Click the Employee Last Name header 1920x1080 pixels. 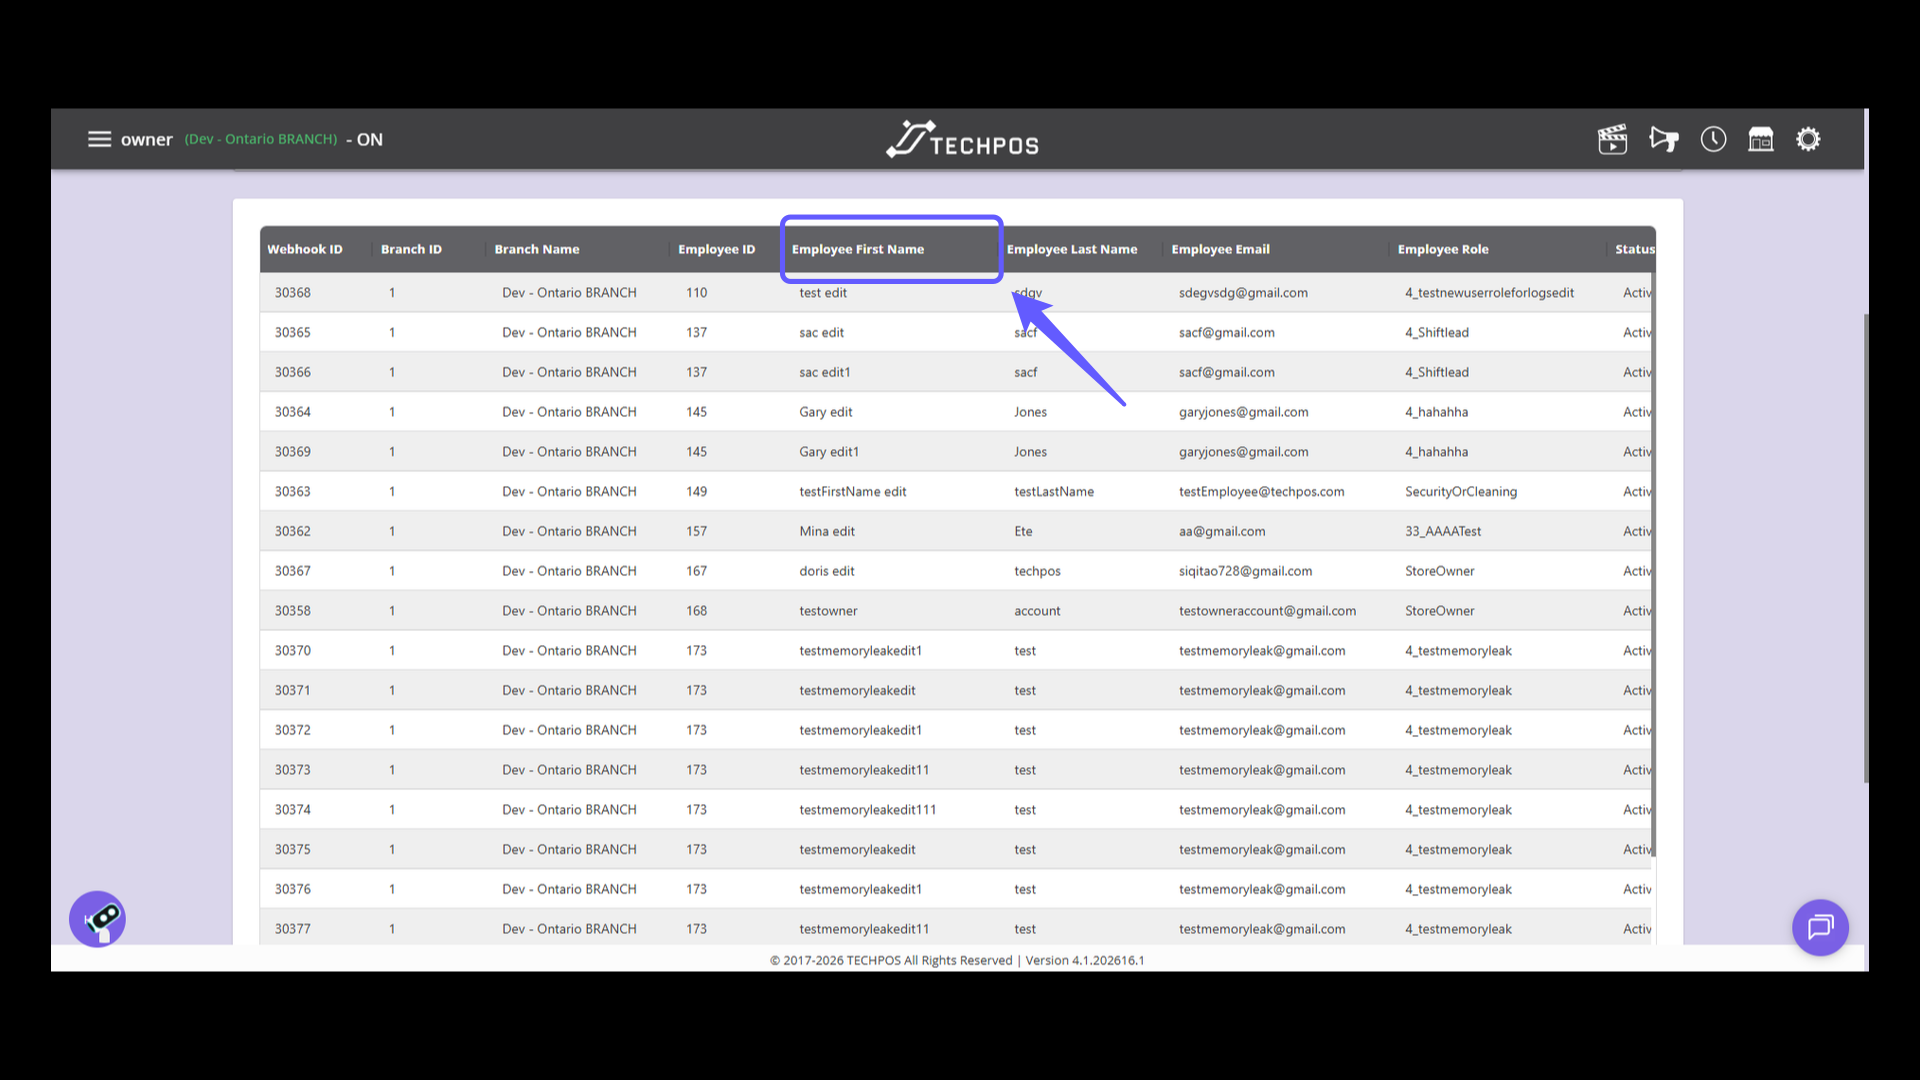(x=1071, y=249)
